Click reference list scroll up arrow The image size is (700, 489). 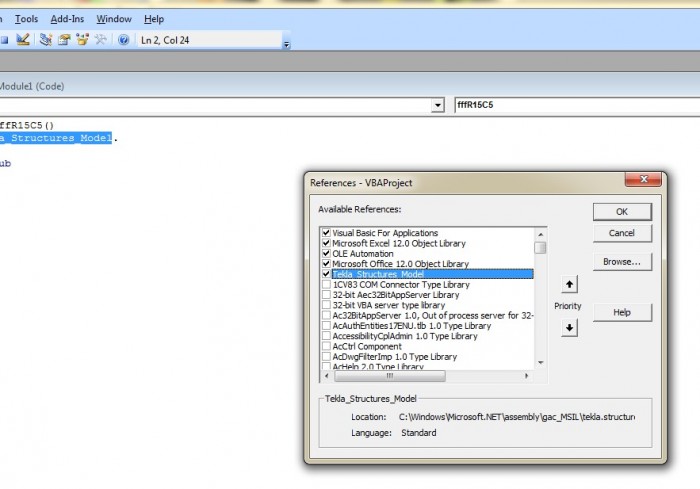(541, 234)
